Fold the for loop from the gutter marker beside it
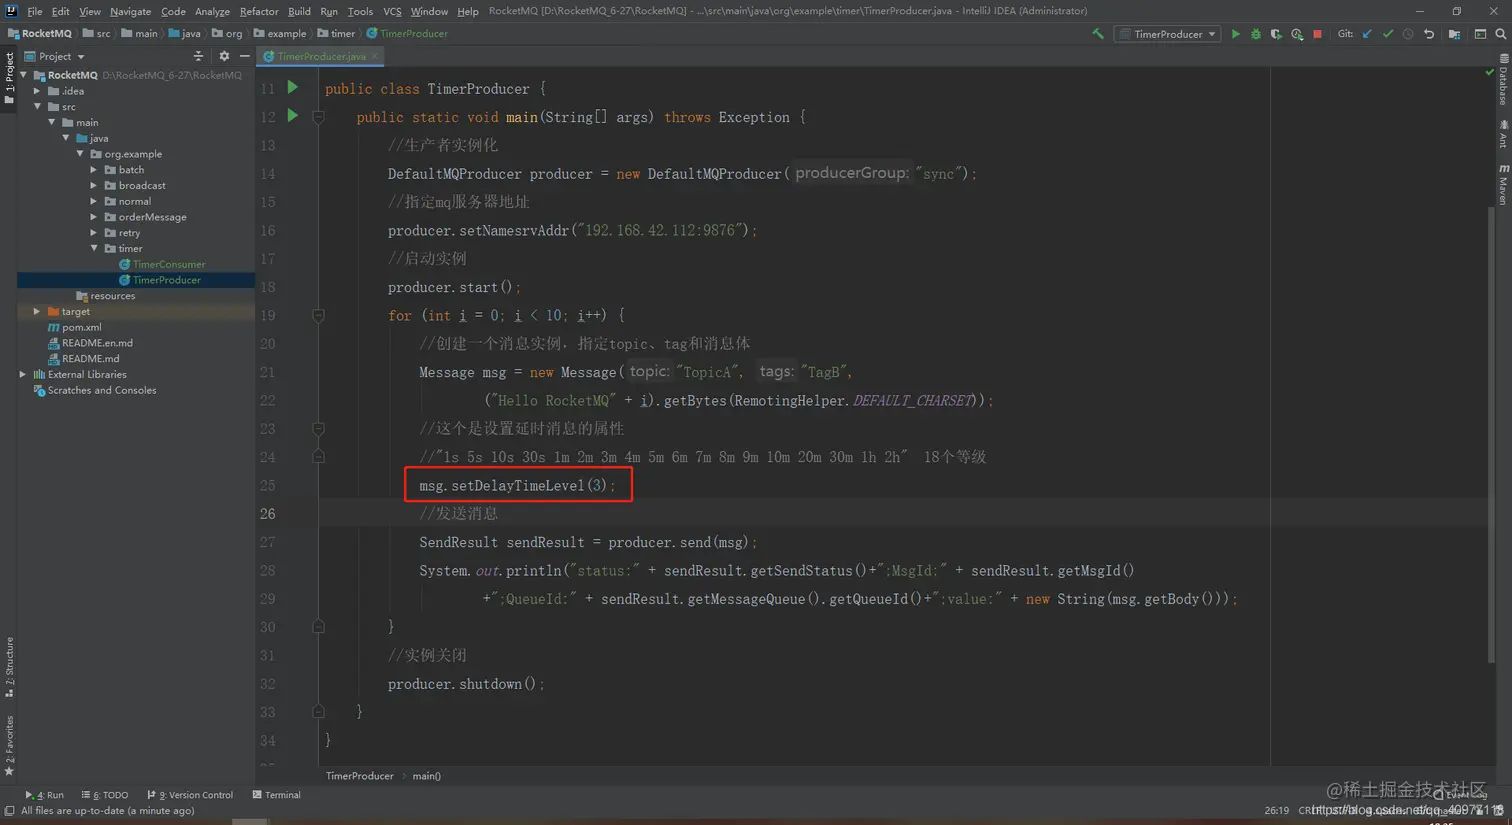 (x=318, y=315)
